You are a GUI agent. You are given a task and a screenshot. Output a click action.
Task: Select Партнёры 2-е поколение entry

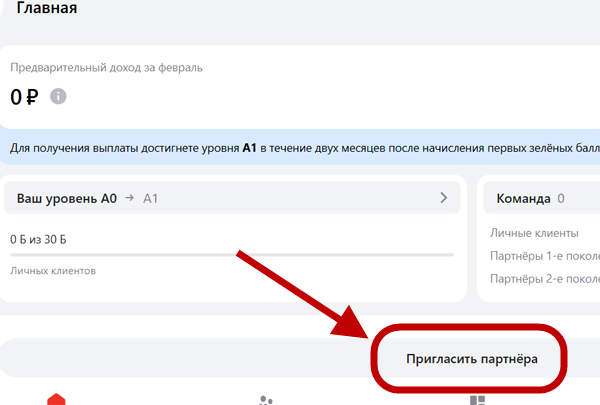[545, 277]
